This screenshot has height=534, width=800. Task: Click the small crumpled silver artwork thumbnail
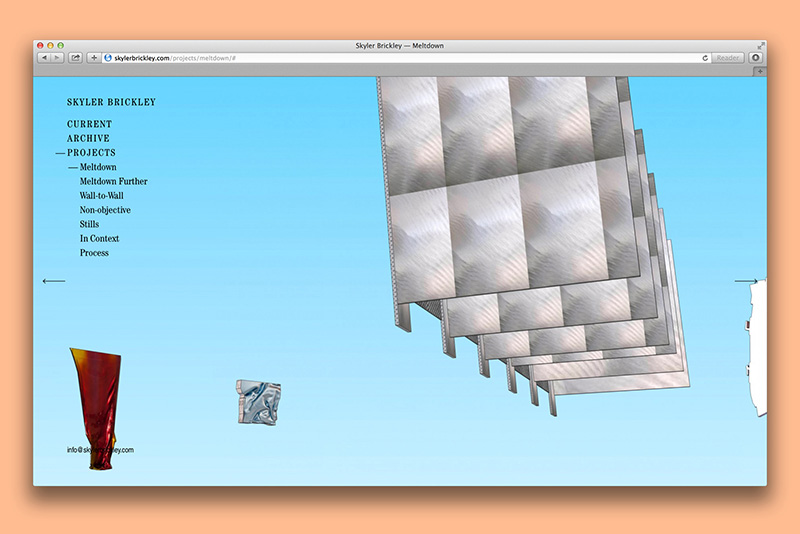point(258,401)
